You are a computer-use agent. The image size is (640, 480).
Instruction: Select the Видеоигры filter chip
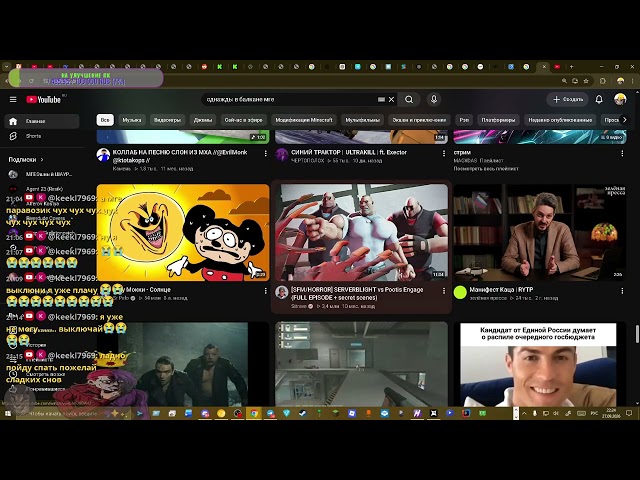click(167, 120)
